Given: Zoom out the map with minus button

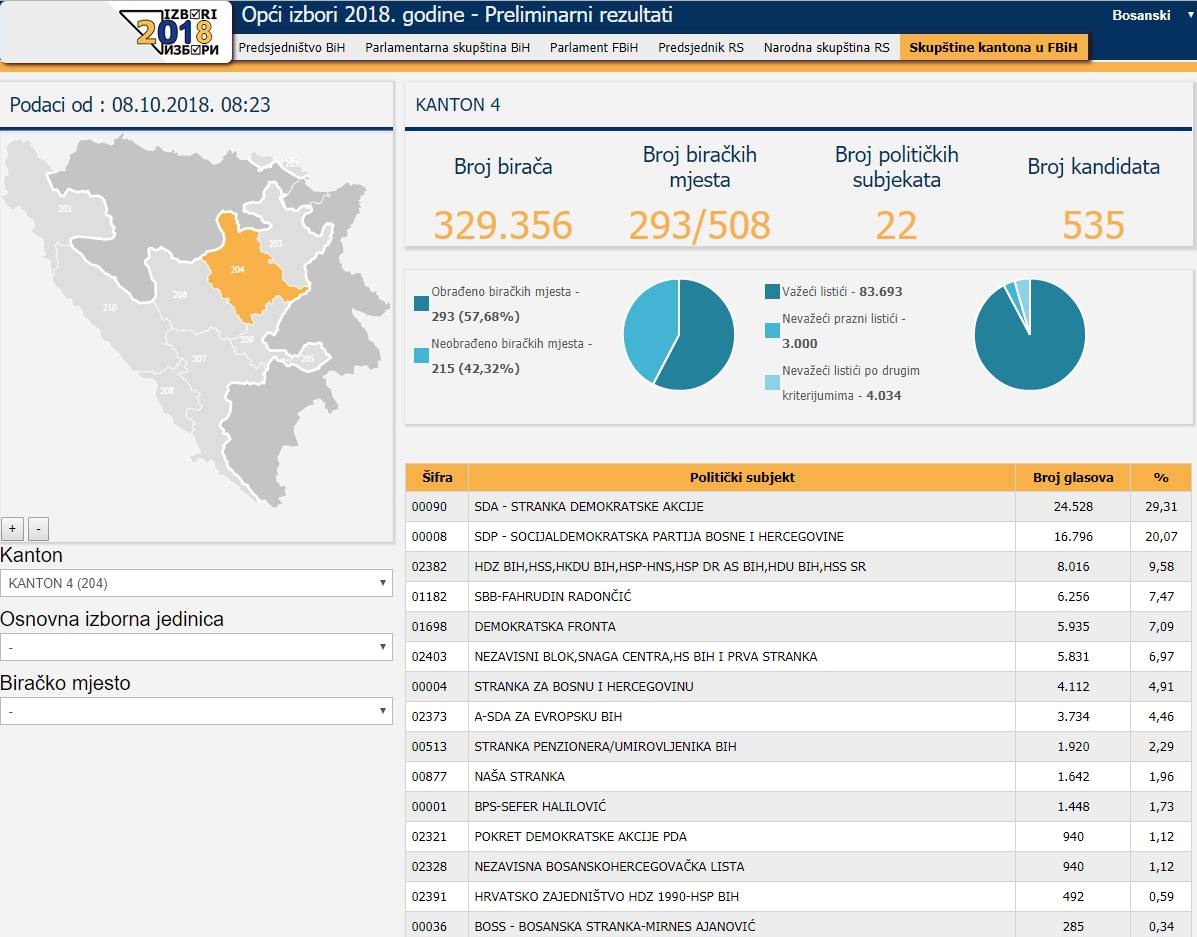Looking at the screenshot, I should coord(37,529).
